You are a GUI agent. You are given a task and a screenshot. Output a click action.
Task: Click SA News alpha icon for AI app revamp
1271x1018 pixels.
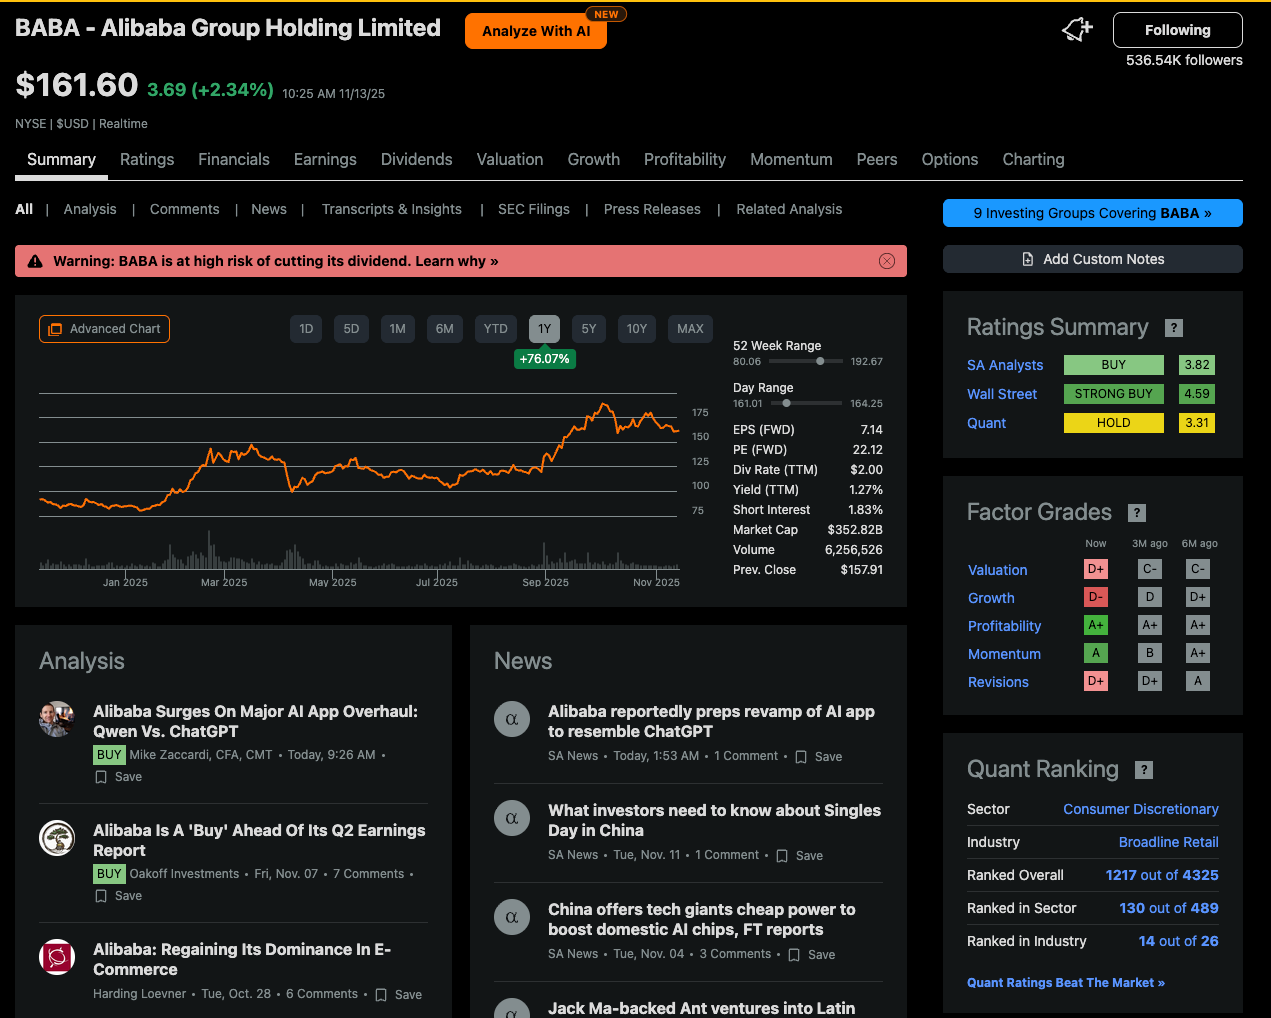(x=512, y=719)
